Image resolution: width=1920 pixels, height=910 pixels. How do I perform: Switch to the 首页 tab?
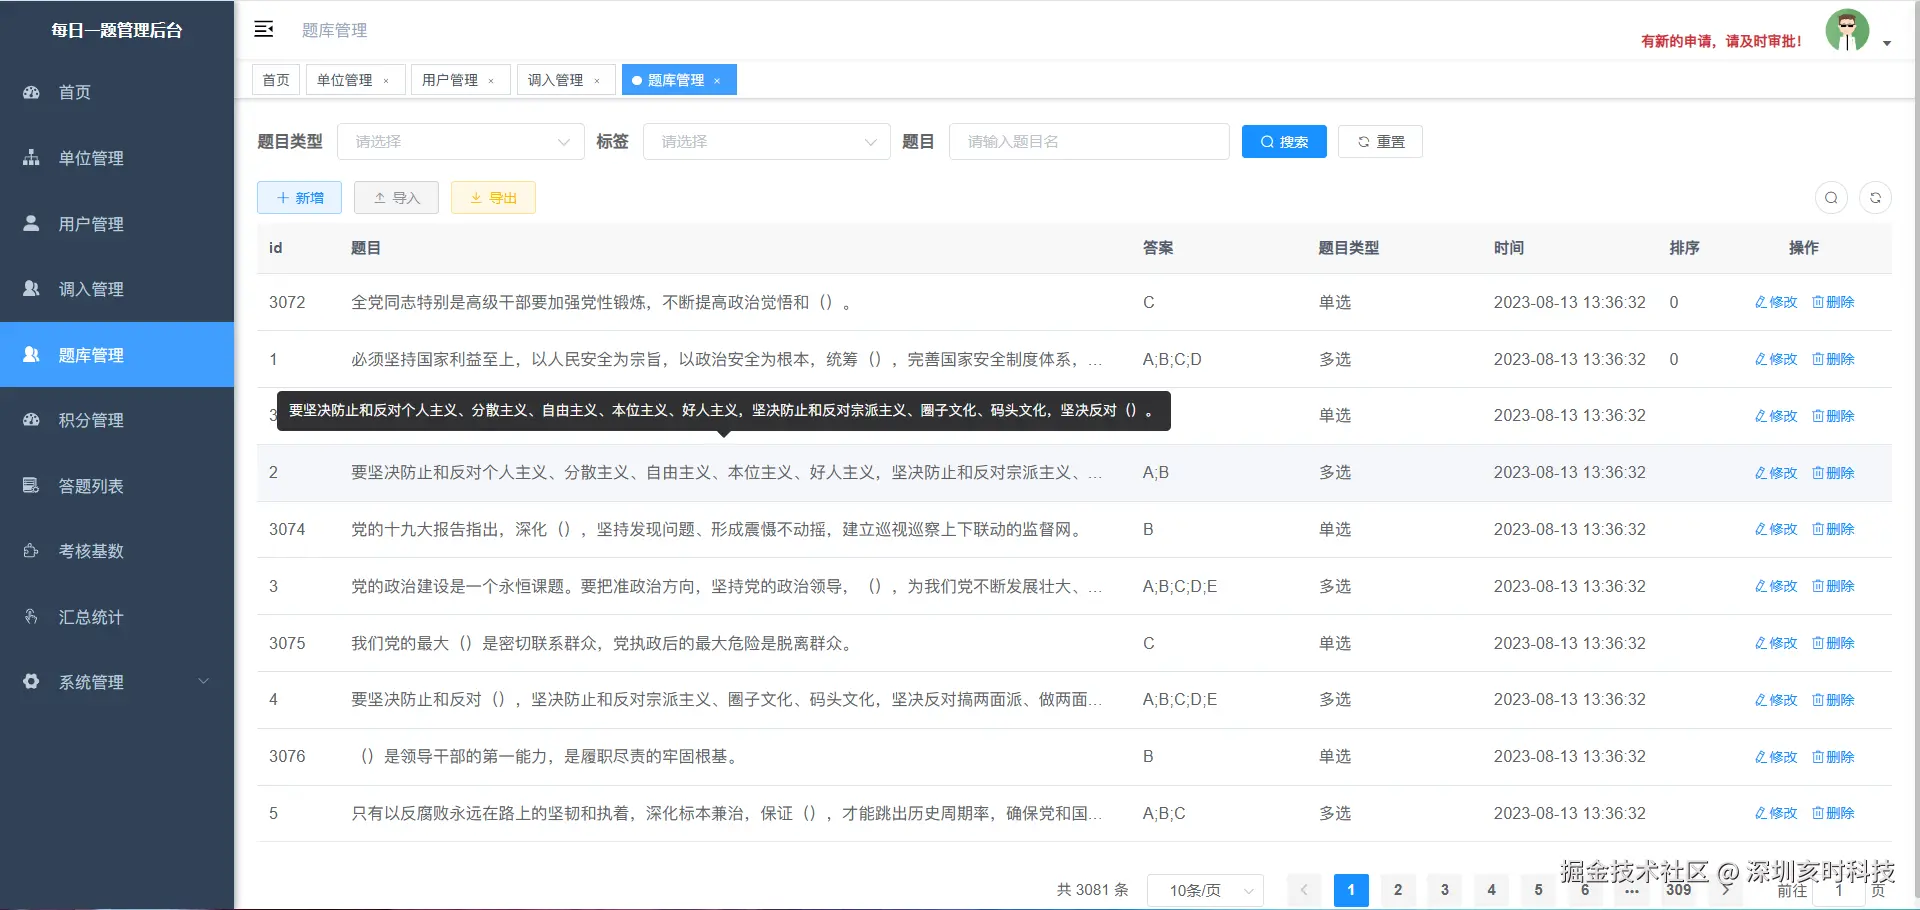click(x=276, y=80)
